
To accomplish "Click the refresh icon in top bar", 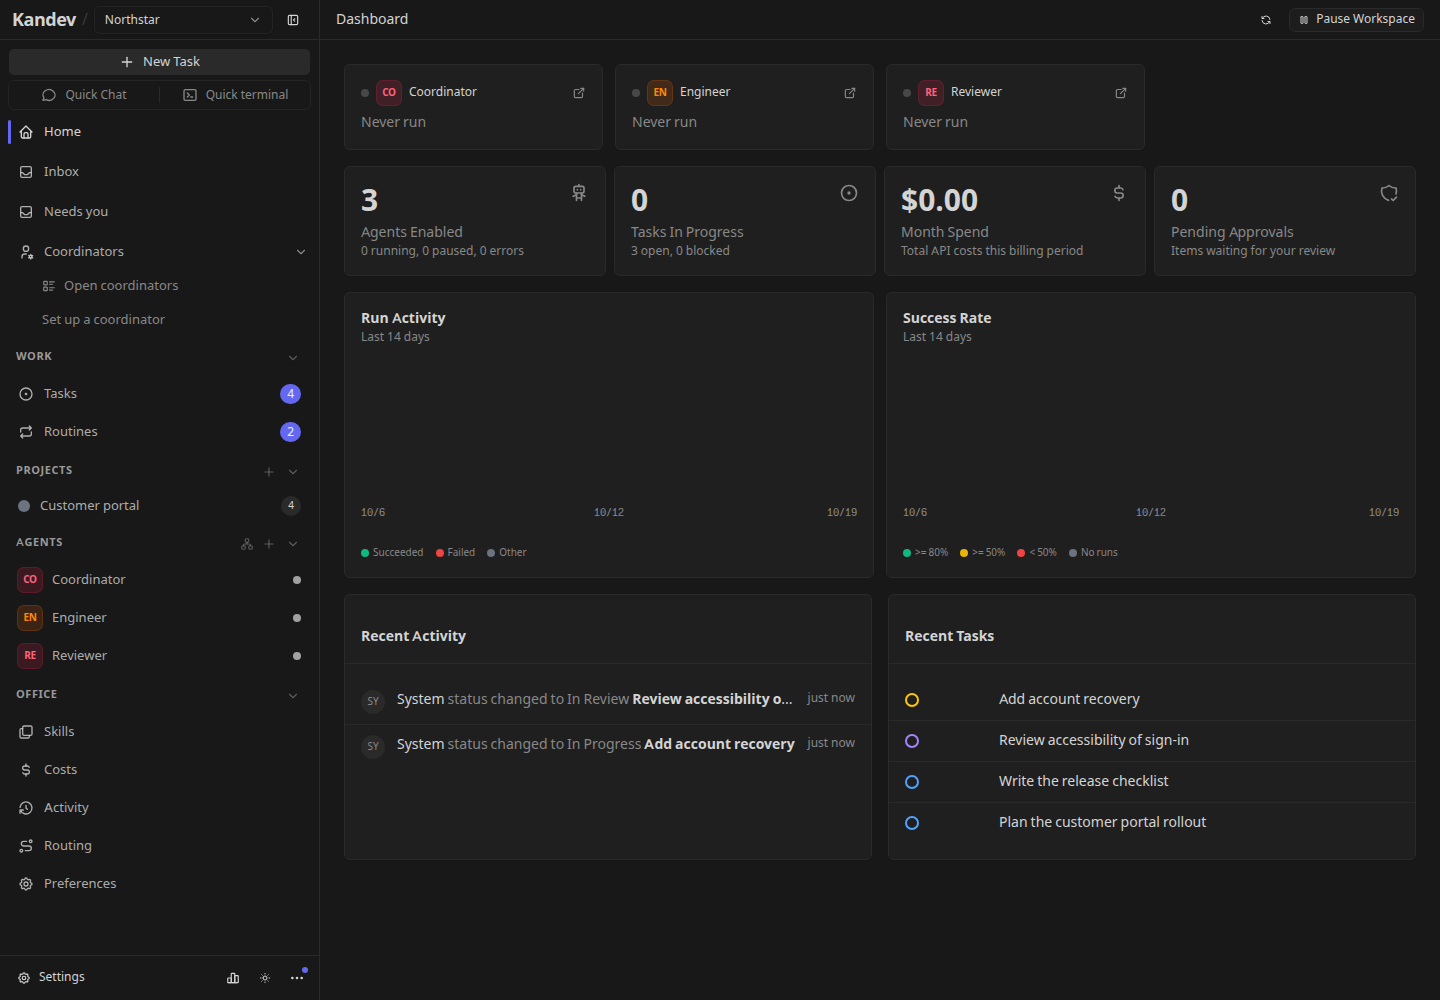I will click(x=1266, y=20).
